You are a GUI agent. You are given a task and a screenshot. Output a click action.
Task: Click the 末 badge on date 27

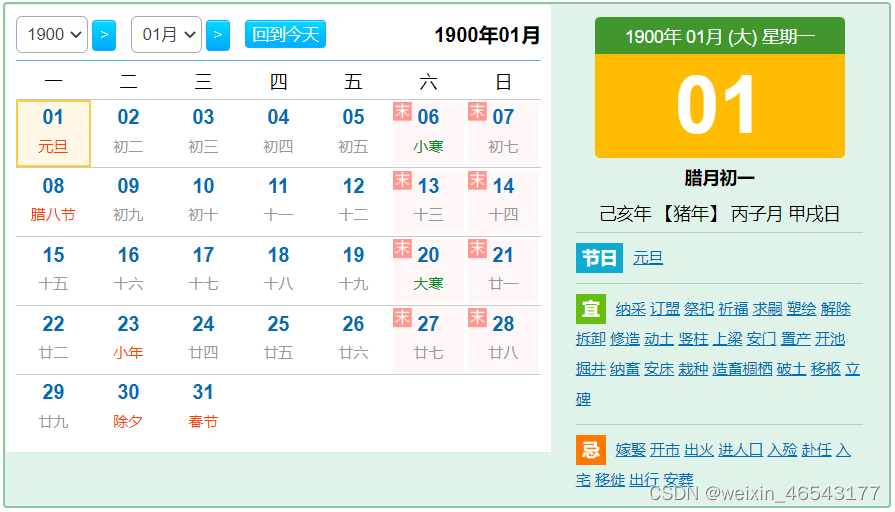(402, 318)
